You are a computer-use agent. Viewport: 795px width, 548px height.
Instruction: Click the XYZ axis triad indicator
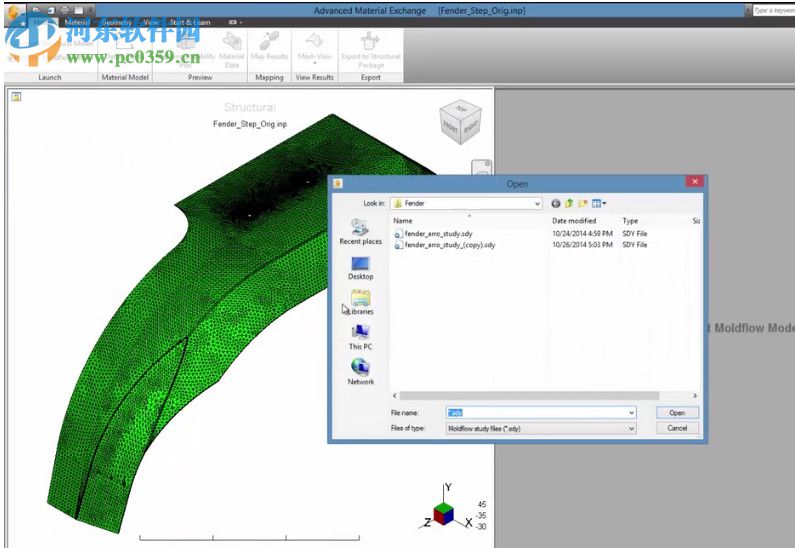[446, 508]
